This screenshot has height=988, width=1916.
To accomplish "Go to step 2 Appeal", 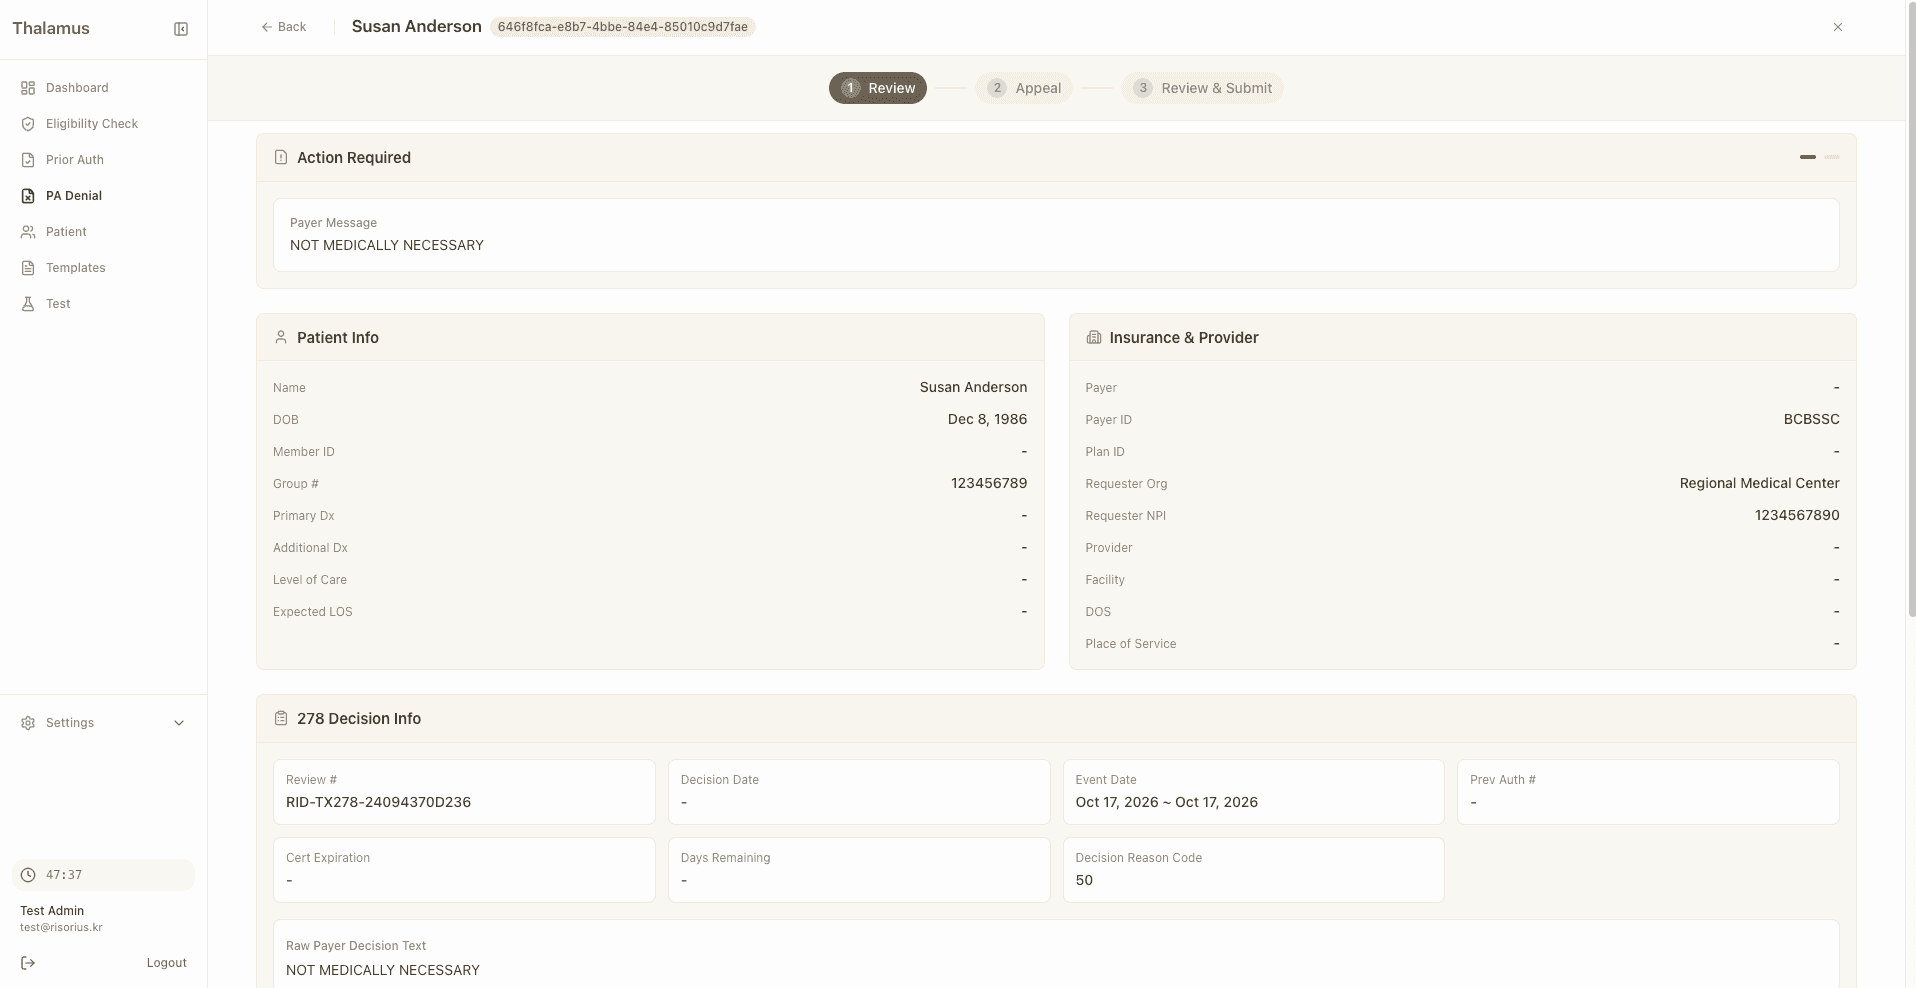I will coord(1024,88).
